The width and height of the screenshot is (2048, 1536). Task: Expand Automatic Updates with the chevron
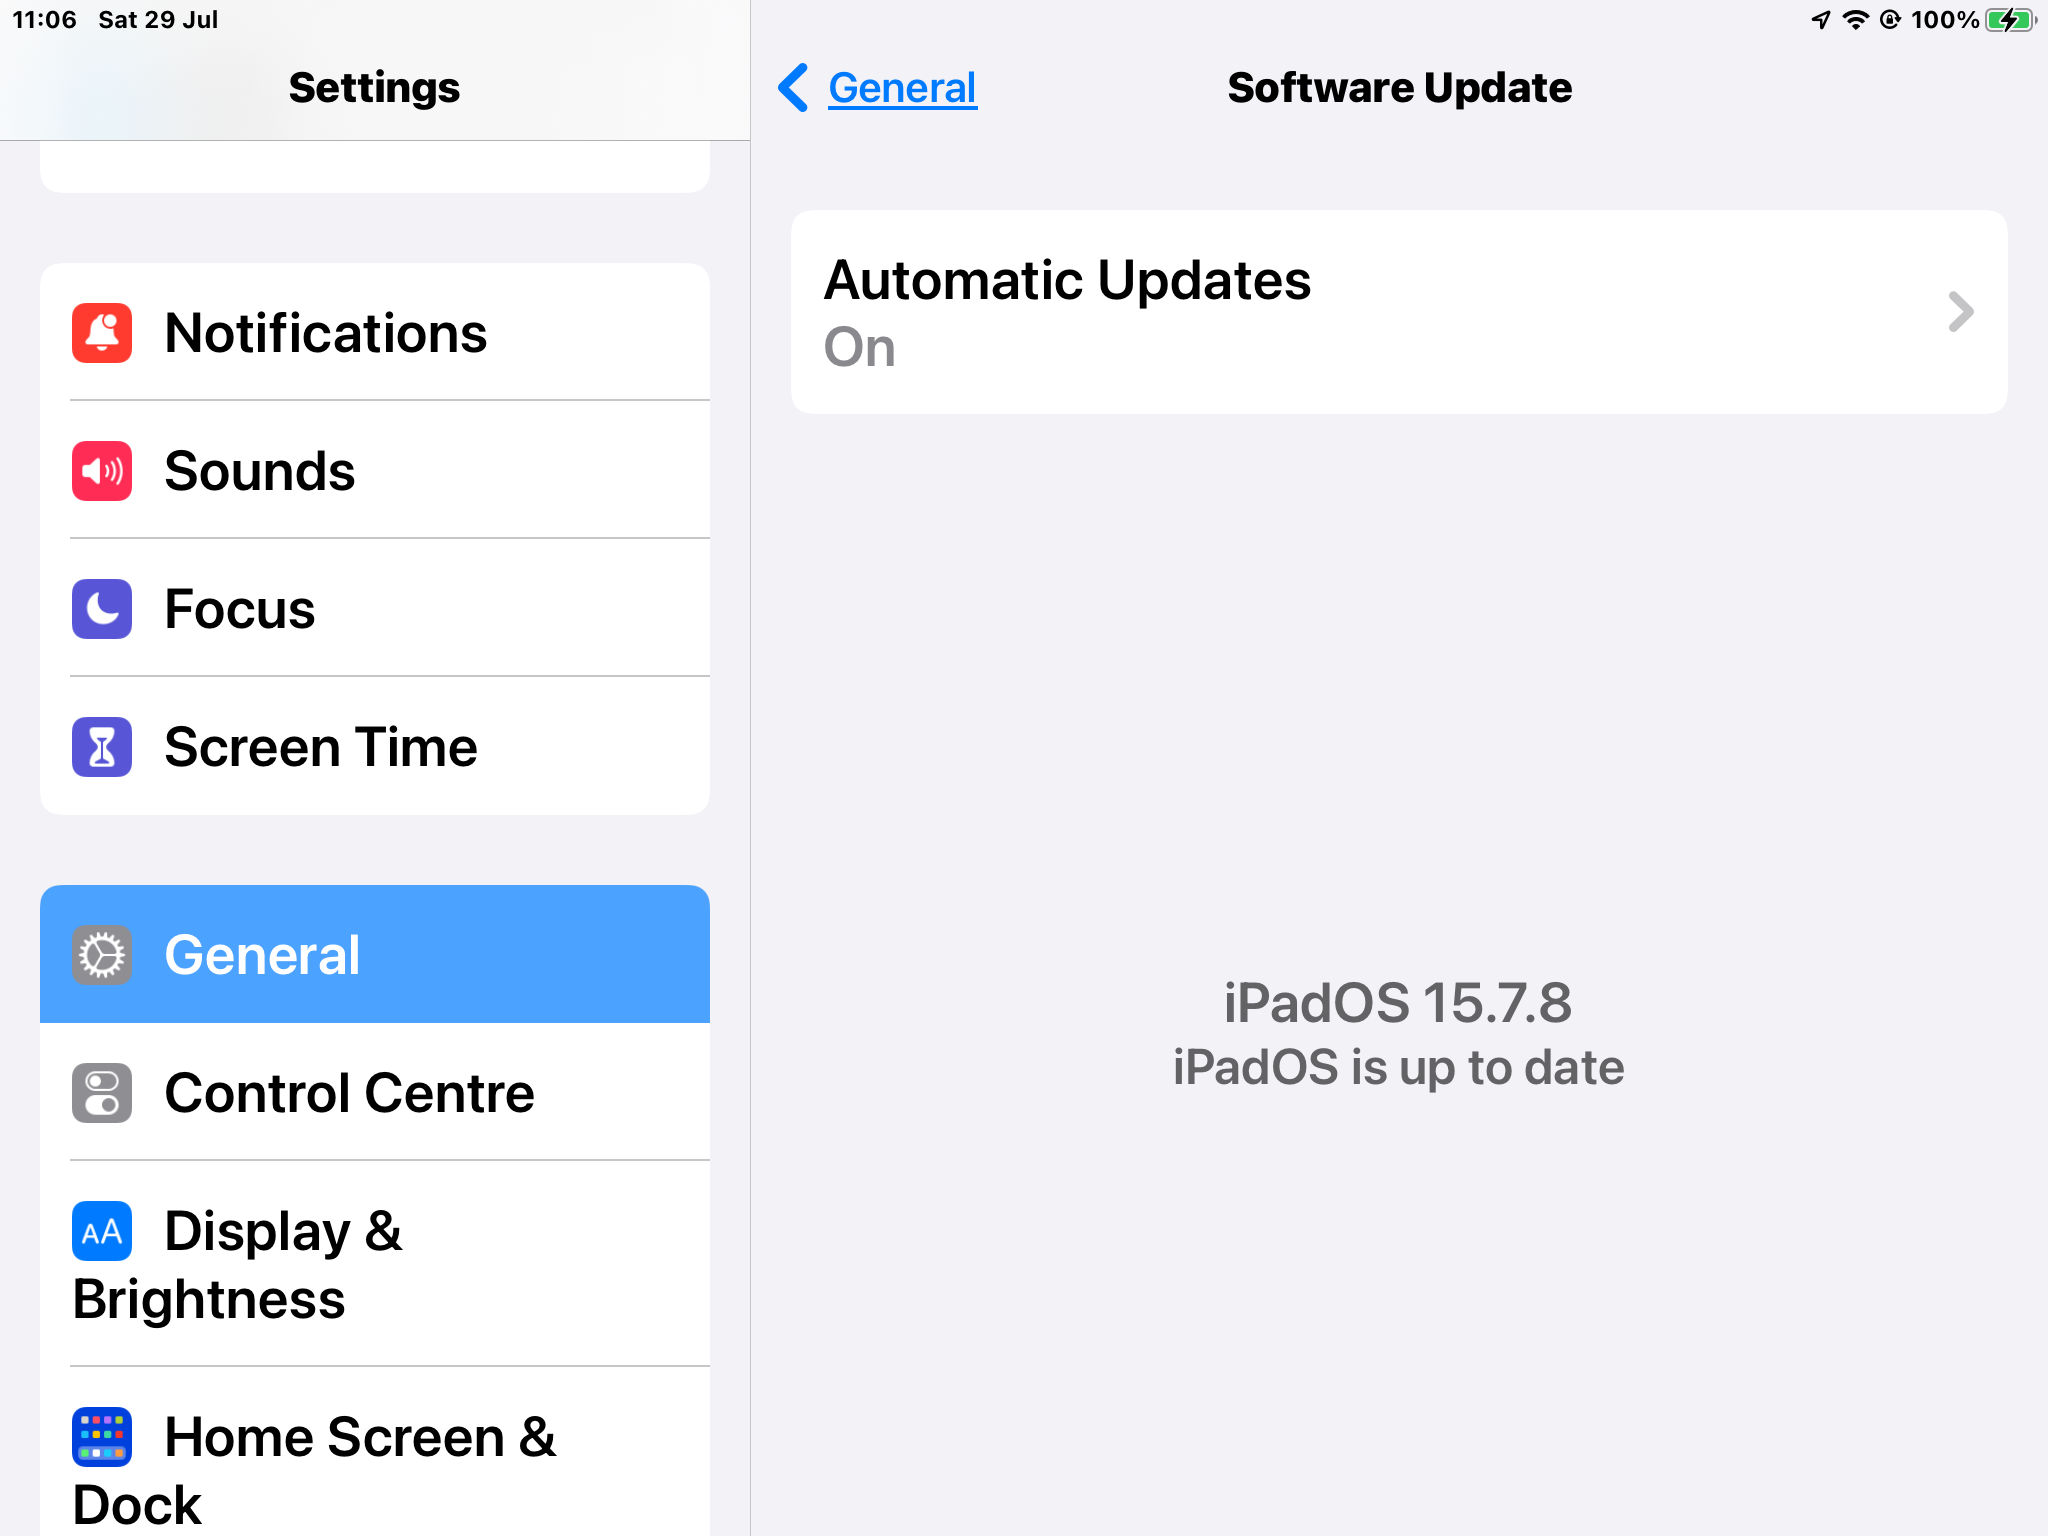point(1961,312)
